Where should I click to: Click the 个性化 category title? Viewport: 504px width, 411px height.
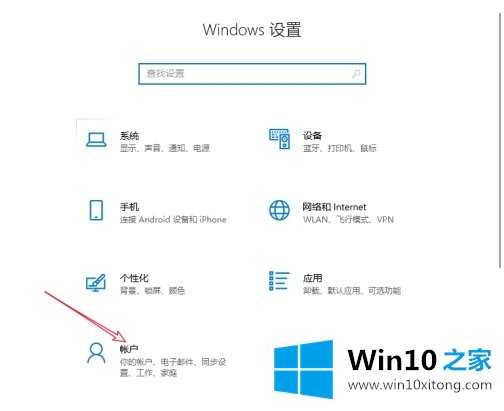pyautogui.click(x=134, y=278)
